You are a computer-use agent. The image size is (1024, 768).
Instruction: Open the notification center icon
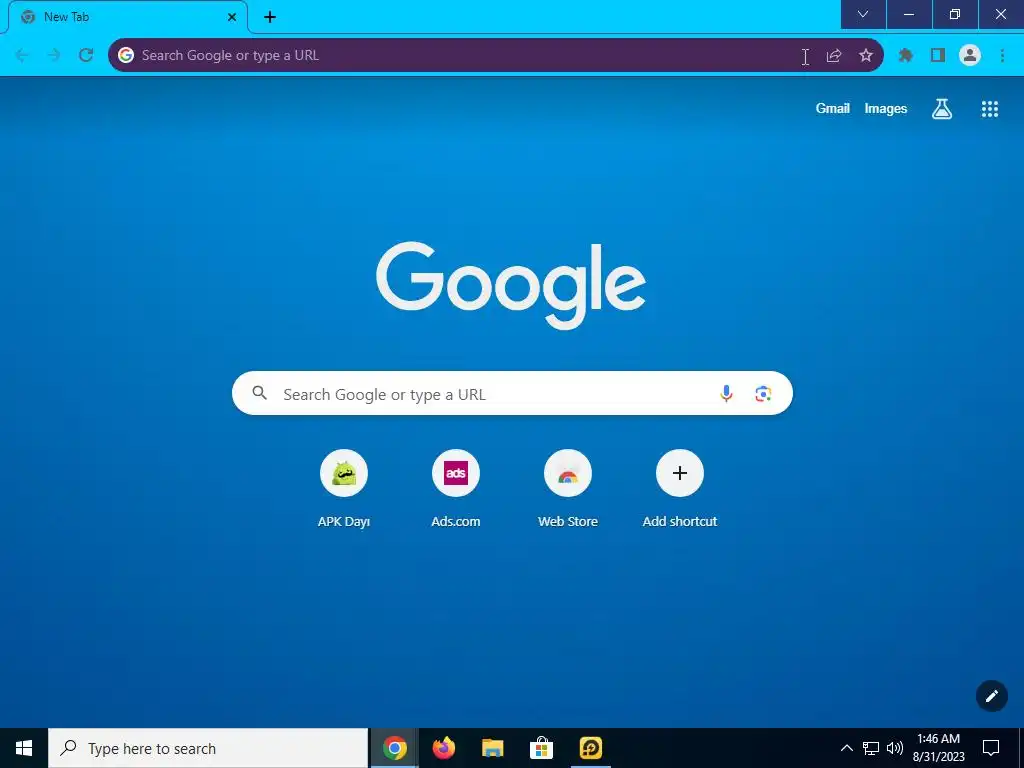pyautogui.click(x=991, y=748)
